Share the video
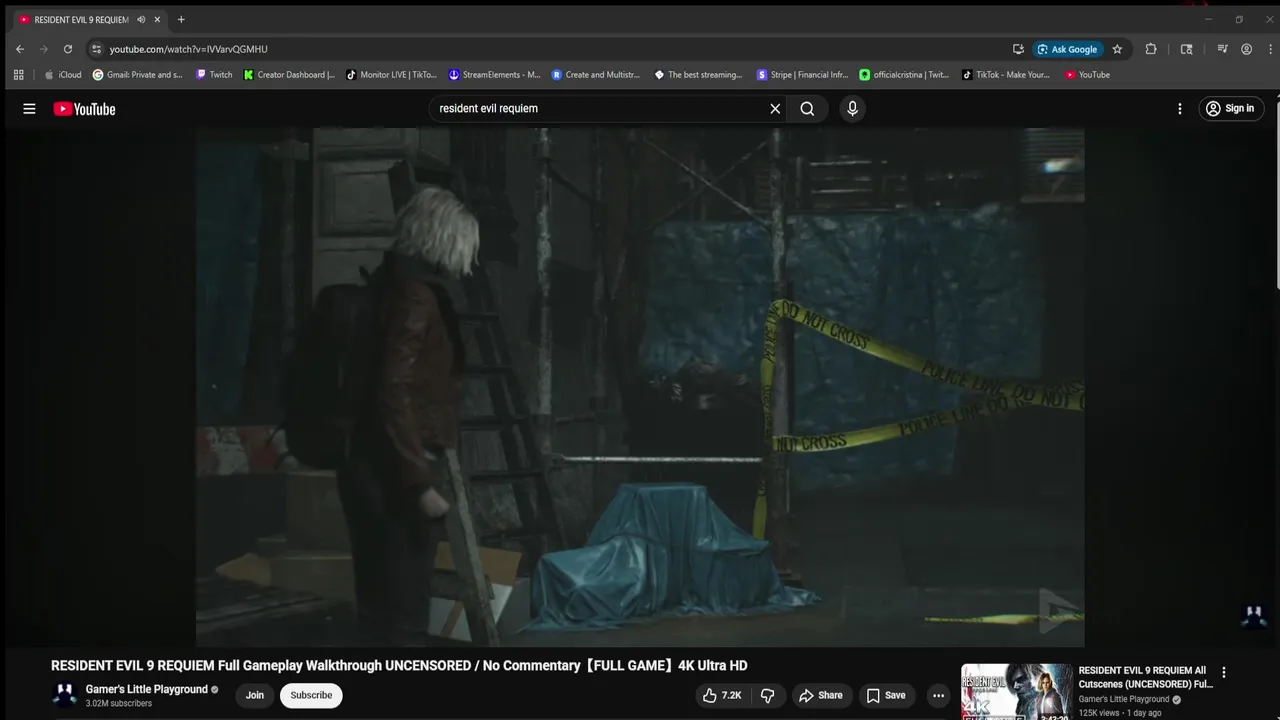 coord(821,696)
